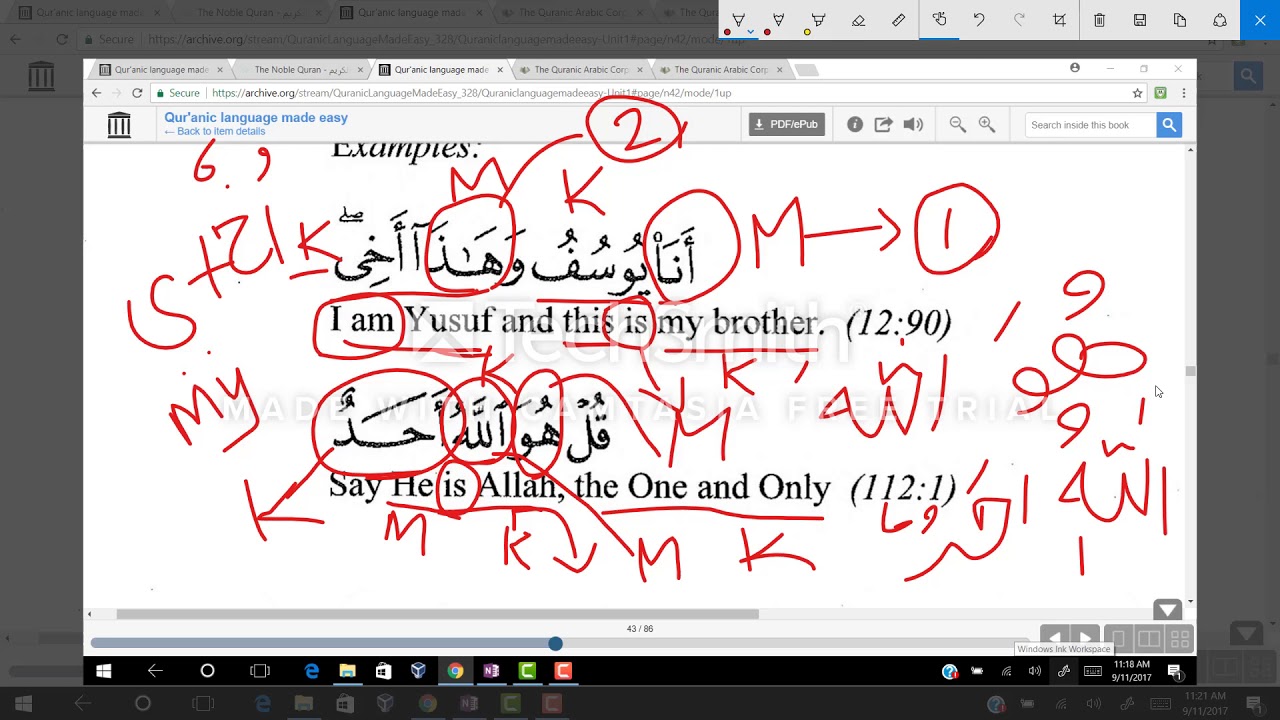Open Task View on taskbar
The height and width of the screenshot is (720, 1280).
coord(260,671)
